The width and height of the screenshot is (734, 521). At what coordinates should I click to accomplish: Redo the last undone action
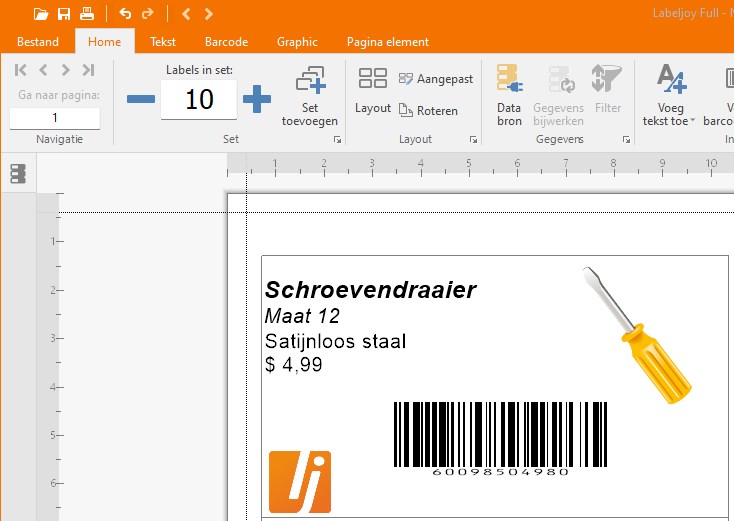click(147, 14)
